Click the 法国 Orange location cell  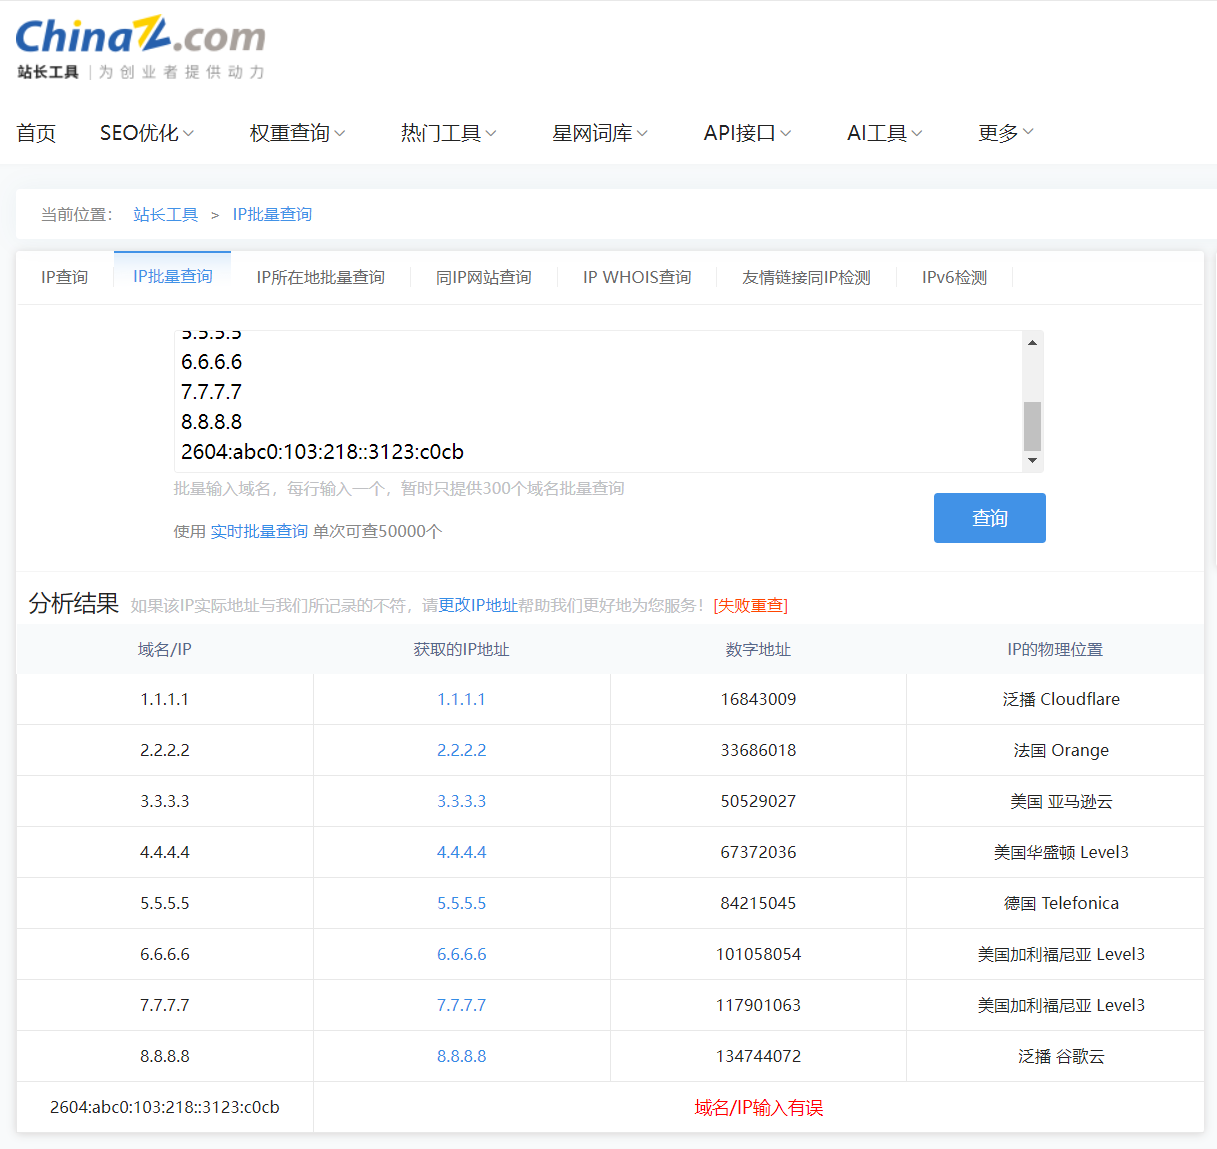coord(1055,750)
